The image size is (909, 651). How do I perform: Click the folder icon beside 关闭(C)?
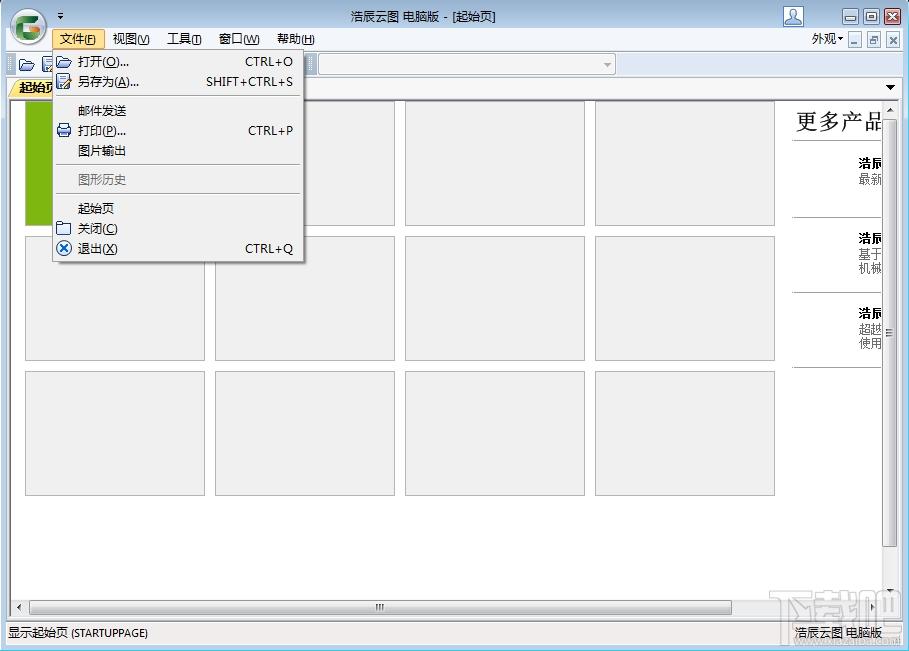(x=64, y=228)
